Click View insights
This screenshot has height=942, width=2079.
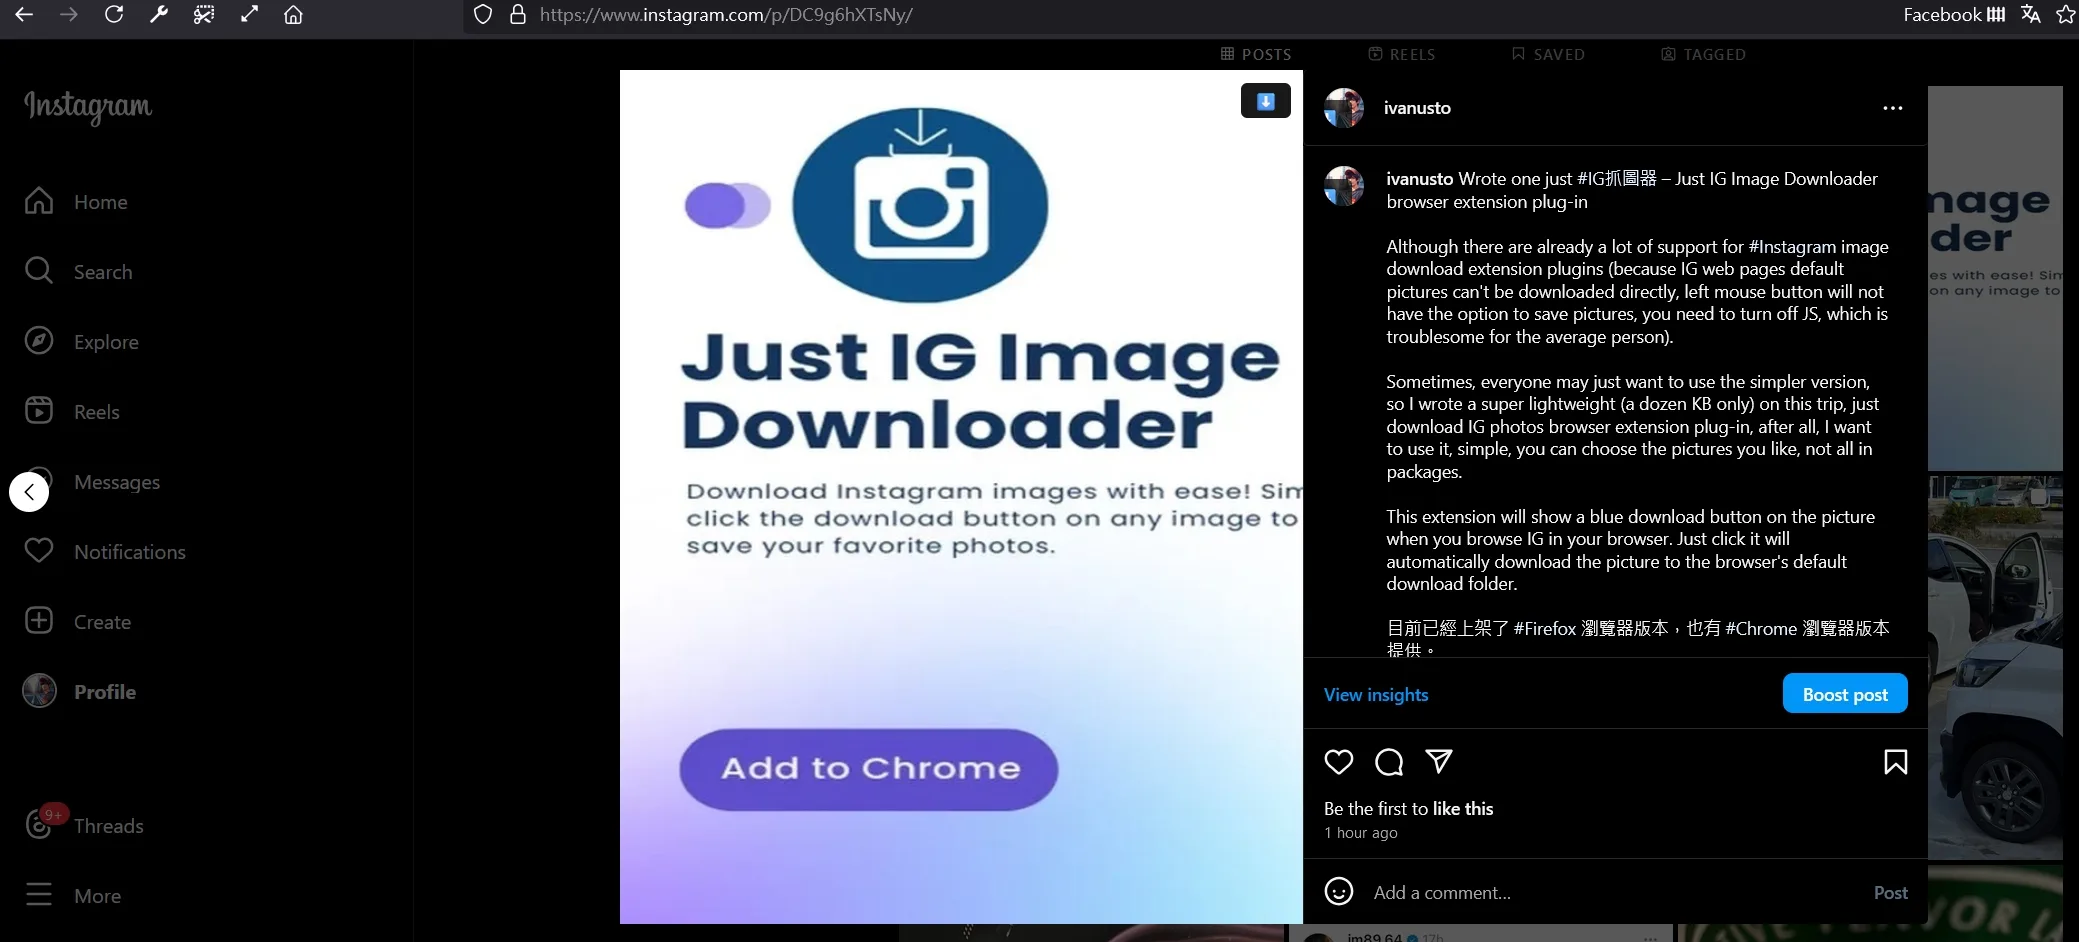pos(1376,695)
